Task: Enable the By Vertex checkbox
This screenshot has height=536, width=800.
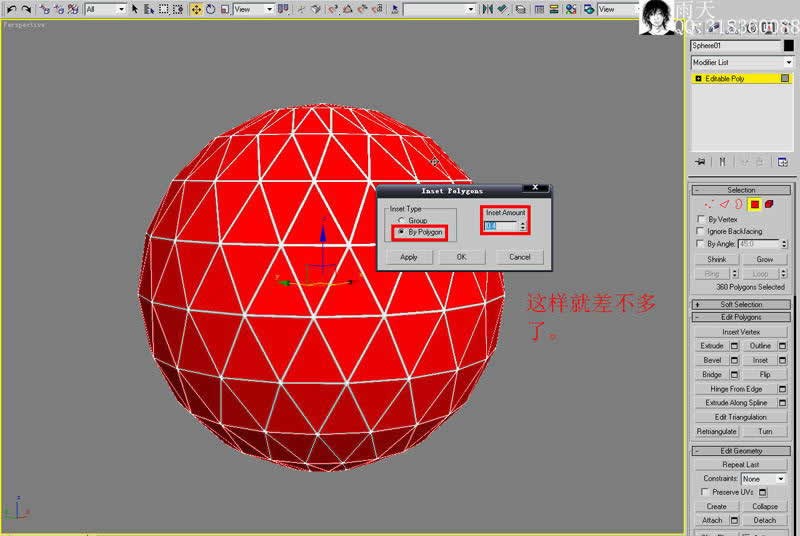Action: point(700,219)
